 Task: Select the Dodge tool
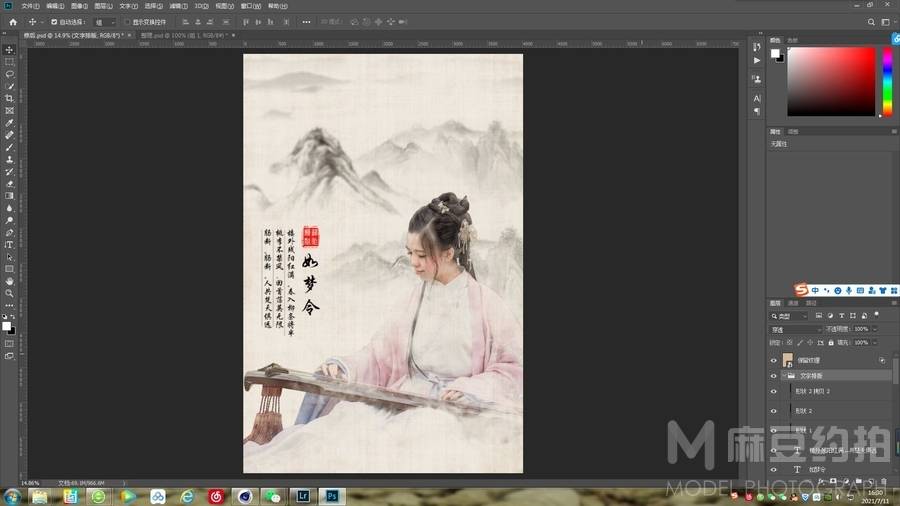click(x=9, y=220)
